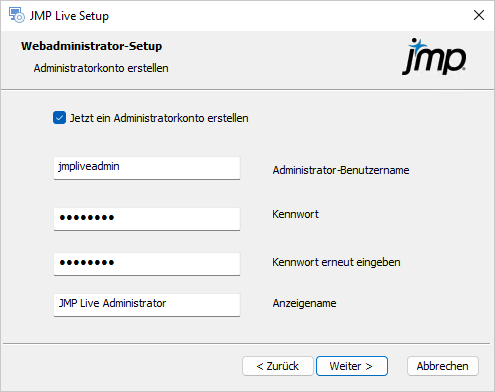Click the 'Kennwort erneut eingeben' label
The image size is (495, 392).
[x=336, y=262]
